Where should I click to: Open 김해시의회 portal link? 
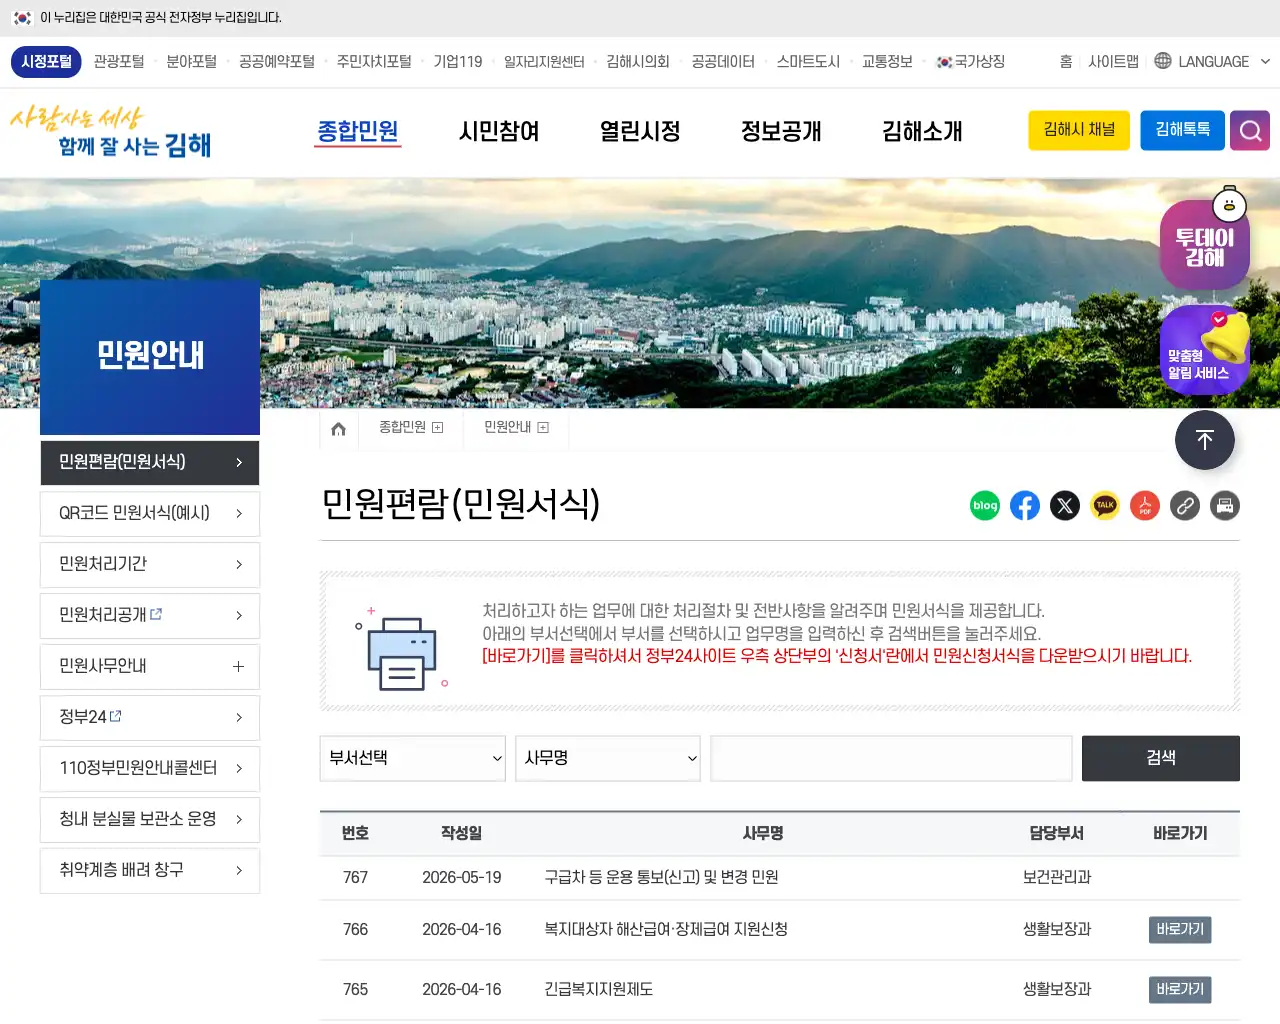638,61
